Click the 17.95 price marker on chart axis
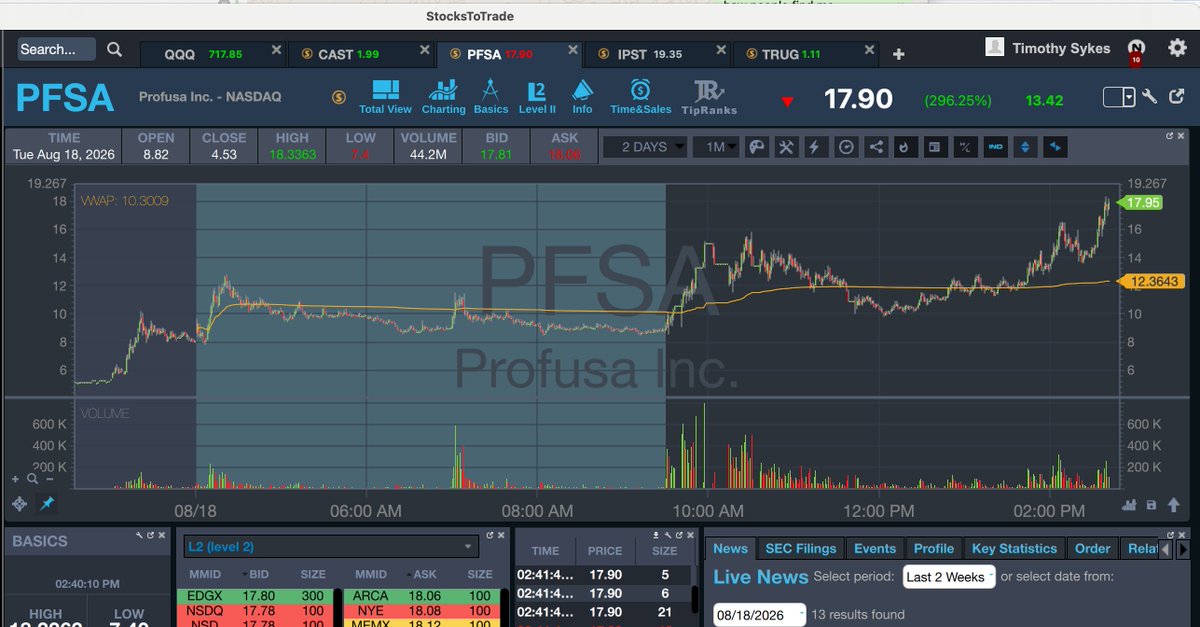1200x627 pixels. click(x=1142, y=202)
